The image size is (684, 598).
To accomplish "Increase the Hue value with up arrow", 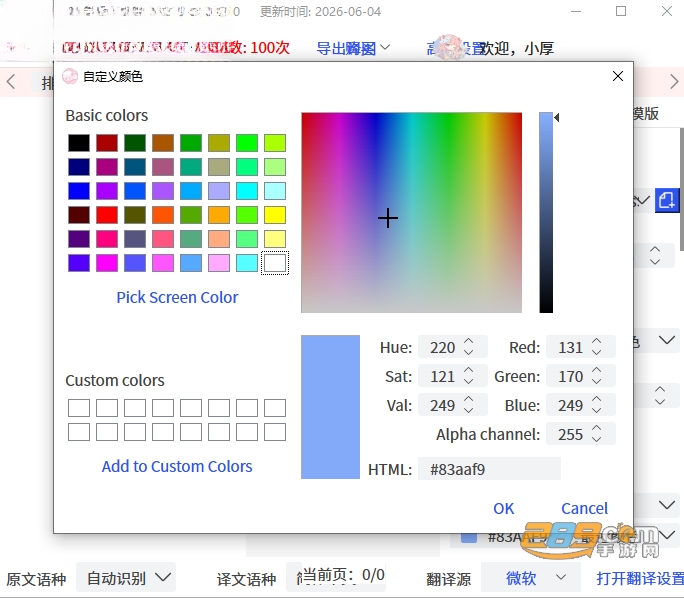I will (x=469, y=342).
